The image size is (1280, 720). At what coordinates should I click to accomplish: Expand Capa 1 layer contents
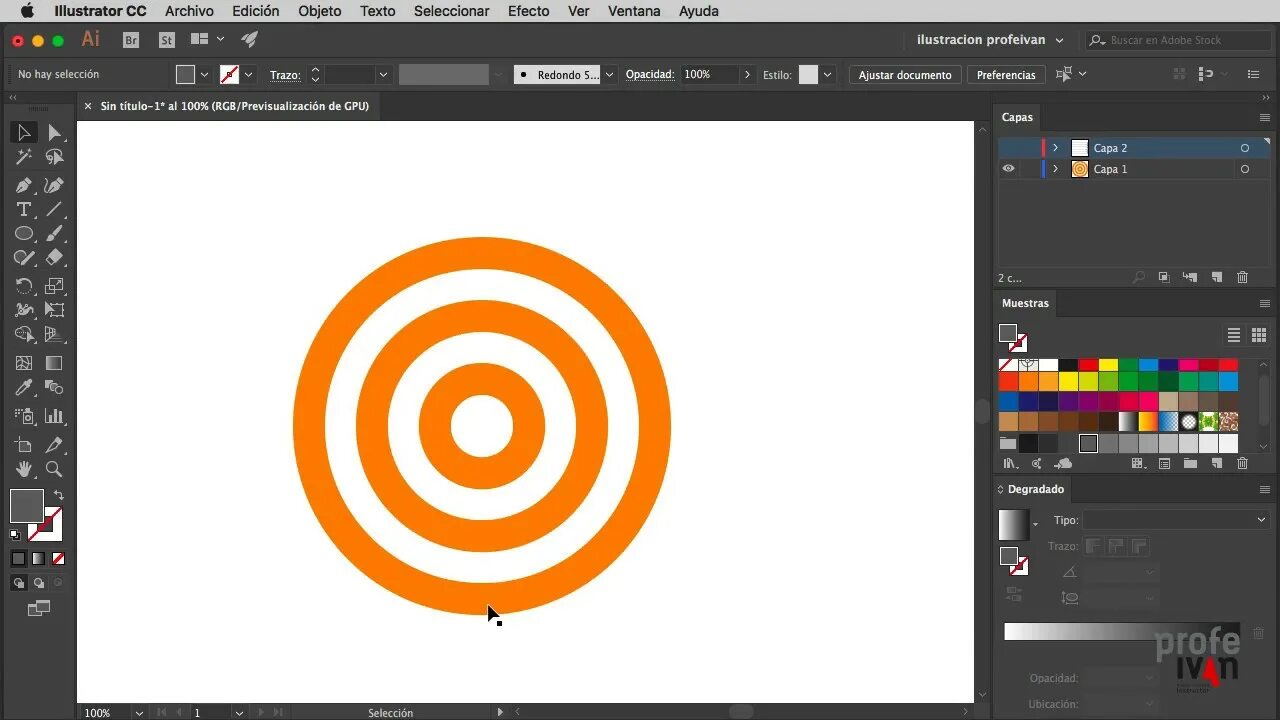pyautogui.click(x=1055, y=169)
